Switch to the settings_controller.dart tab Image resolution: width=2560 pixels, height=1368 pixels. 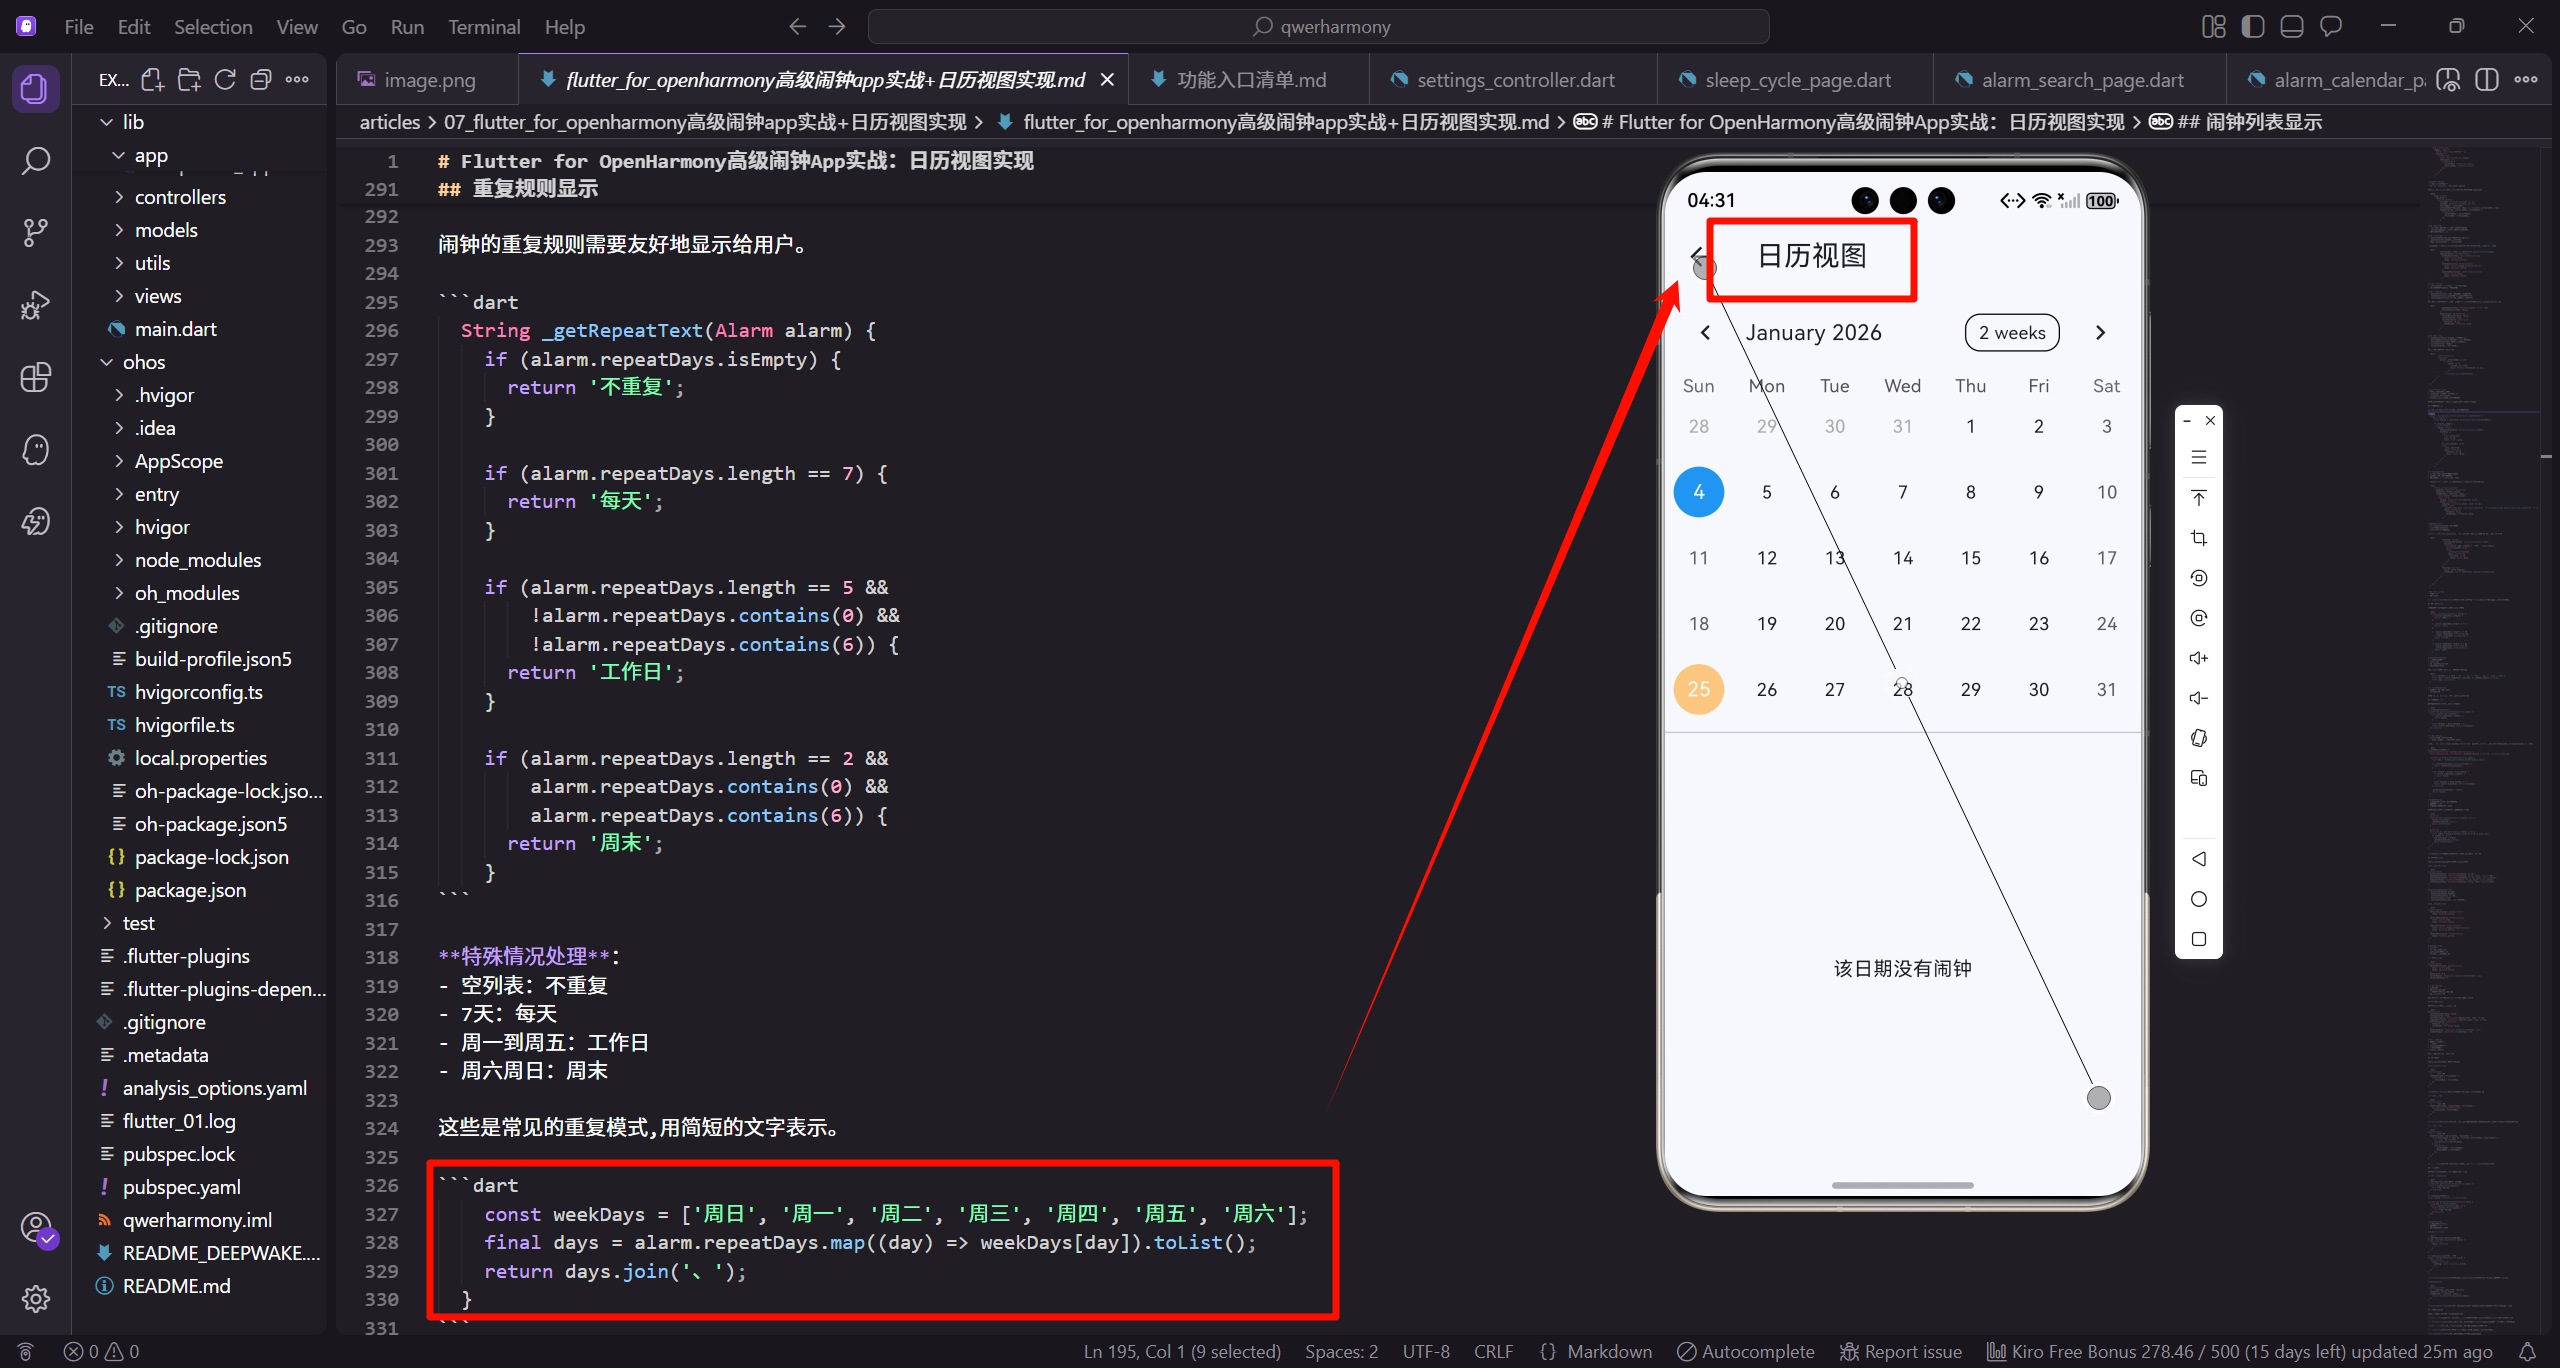1514,80
